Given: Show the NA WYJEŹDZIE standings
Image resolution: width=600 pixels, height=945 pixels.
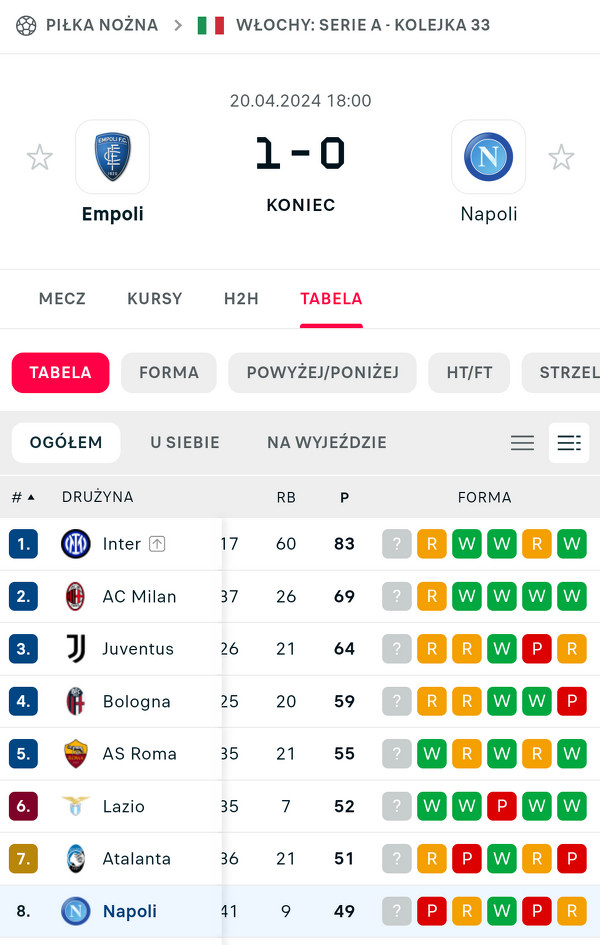Looking at the screenshot, I should tap(326, 443).
